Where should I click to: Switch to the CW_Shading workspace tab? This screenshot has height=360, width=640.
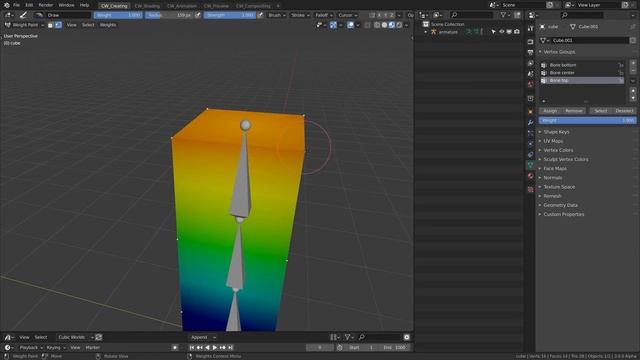pos(147,6)
